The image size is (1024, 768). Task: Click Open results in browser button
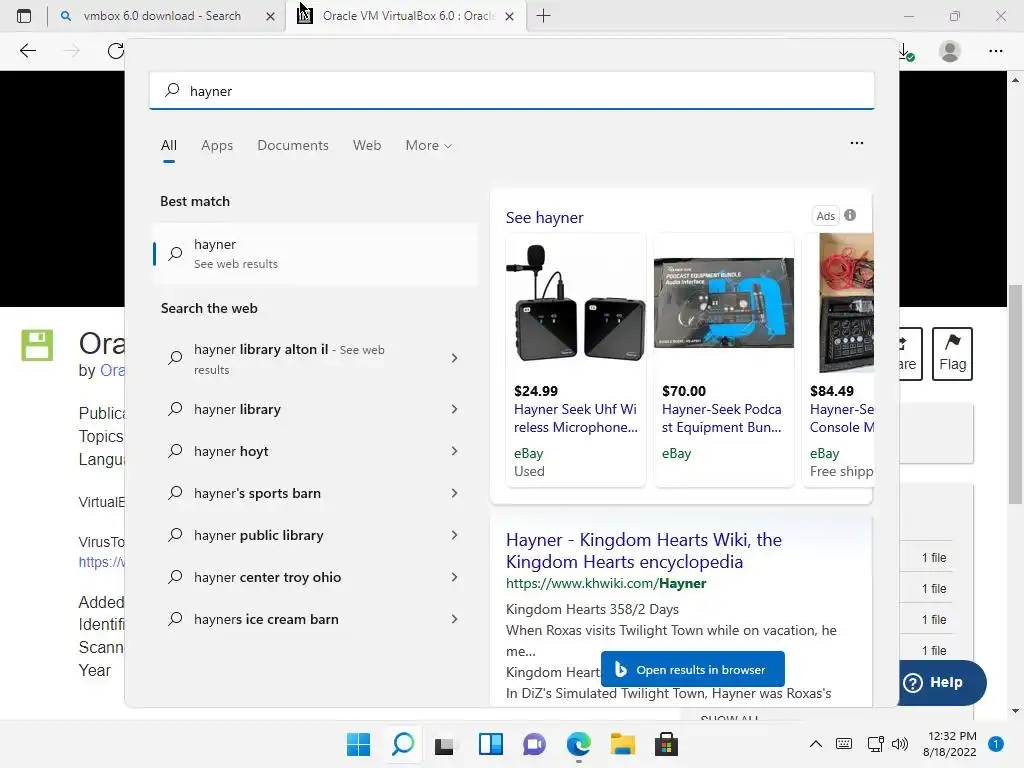pos(693,669)
